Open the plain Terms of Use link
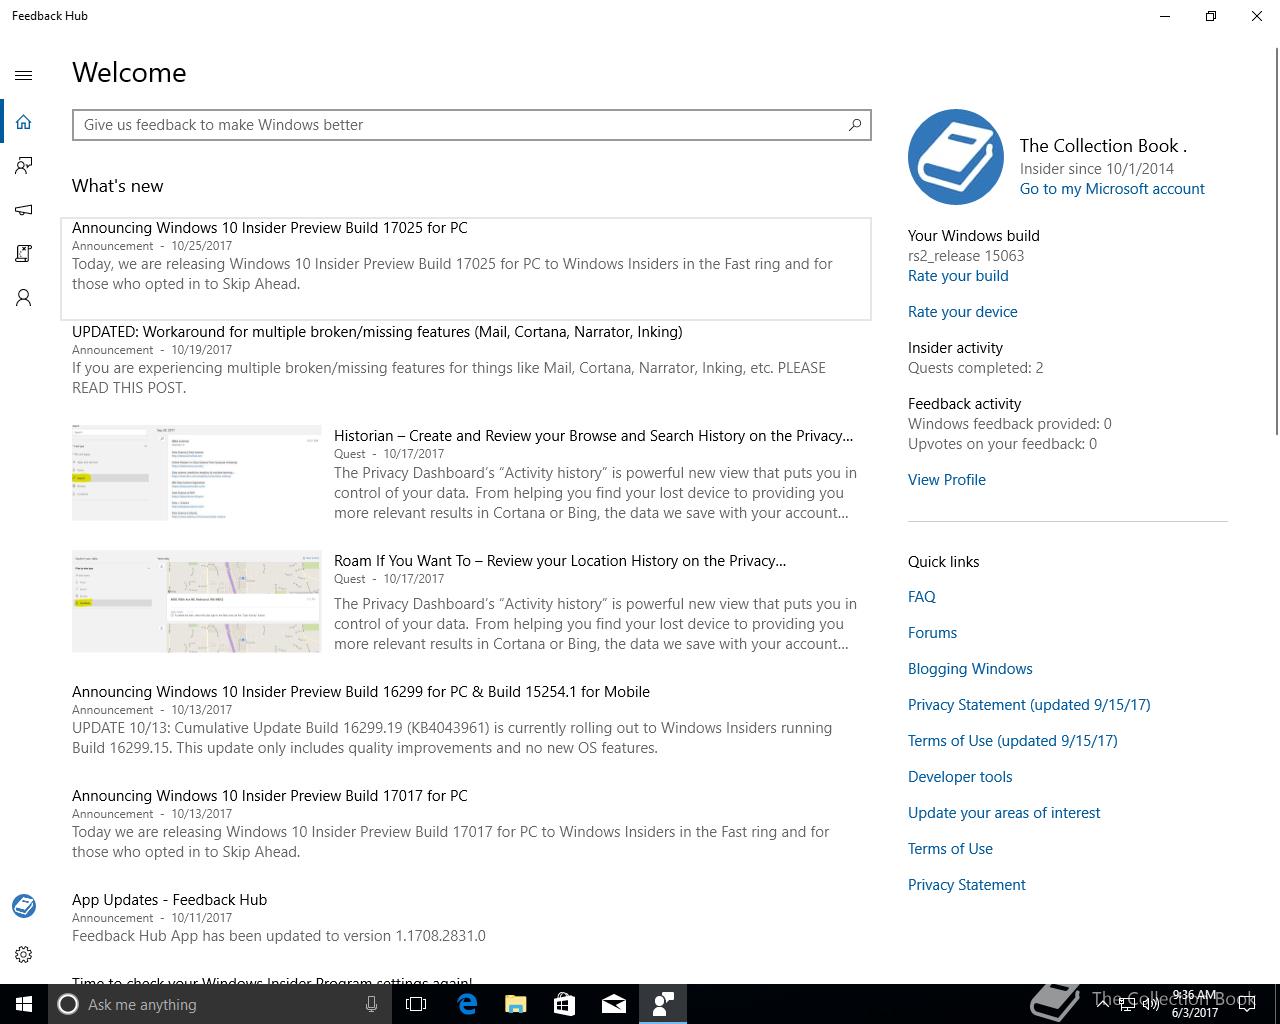 (950, 849)
